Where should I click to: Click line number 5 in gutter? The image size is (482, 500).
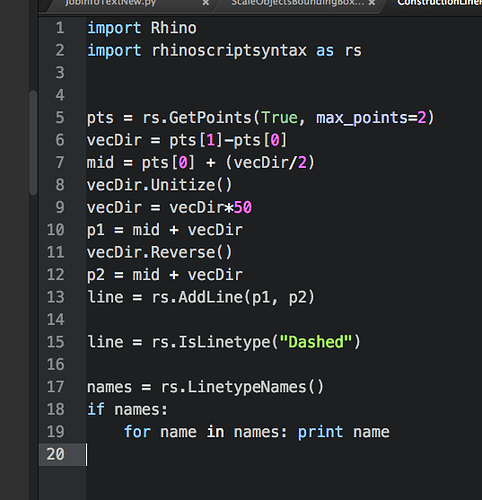pos(60,118)
